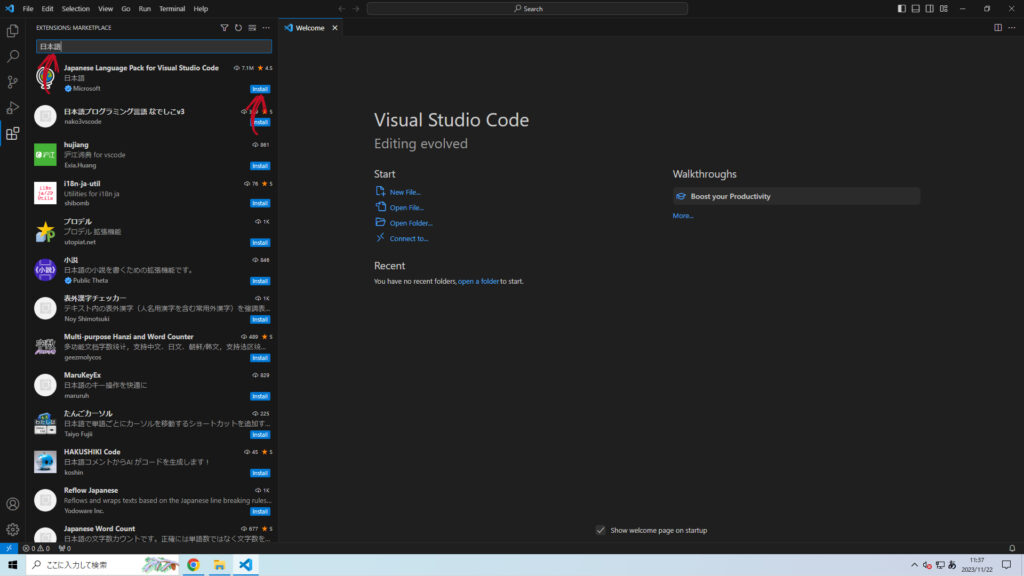
Task: Focus the command center Search bar
Action: tap(527, 8)
